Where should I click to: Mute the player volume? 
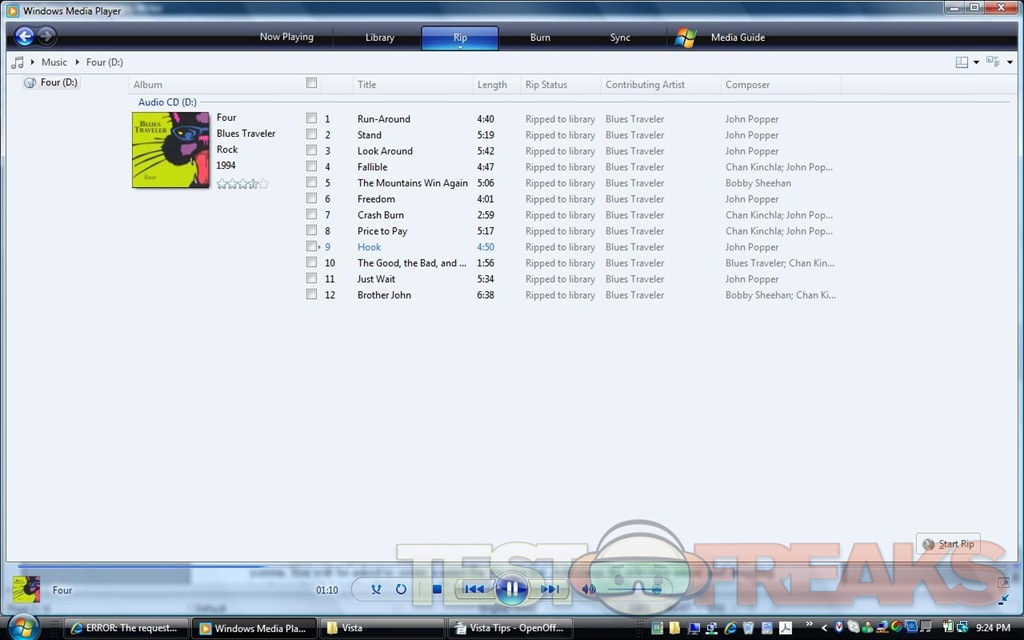click(x=589, y=590)
